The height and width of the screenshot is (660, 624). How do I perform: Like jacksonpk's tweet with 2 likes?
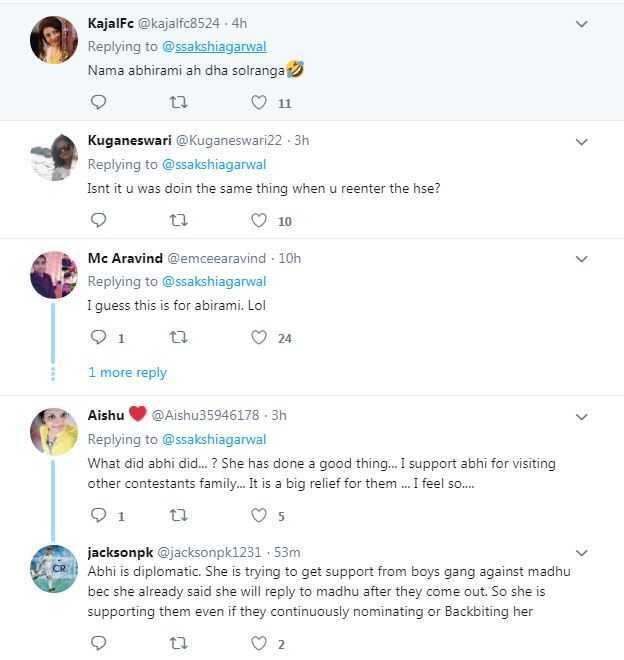(x=259, y=643)
